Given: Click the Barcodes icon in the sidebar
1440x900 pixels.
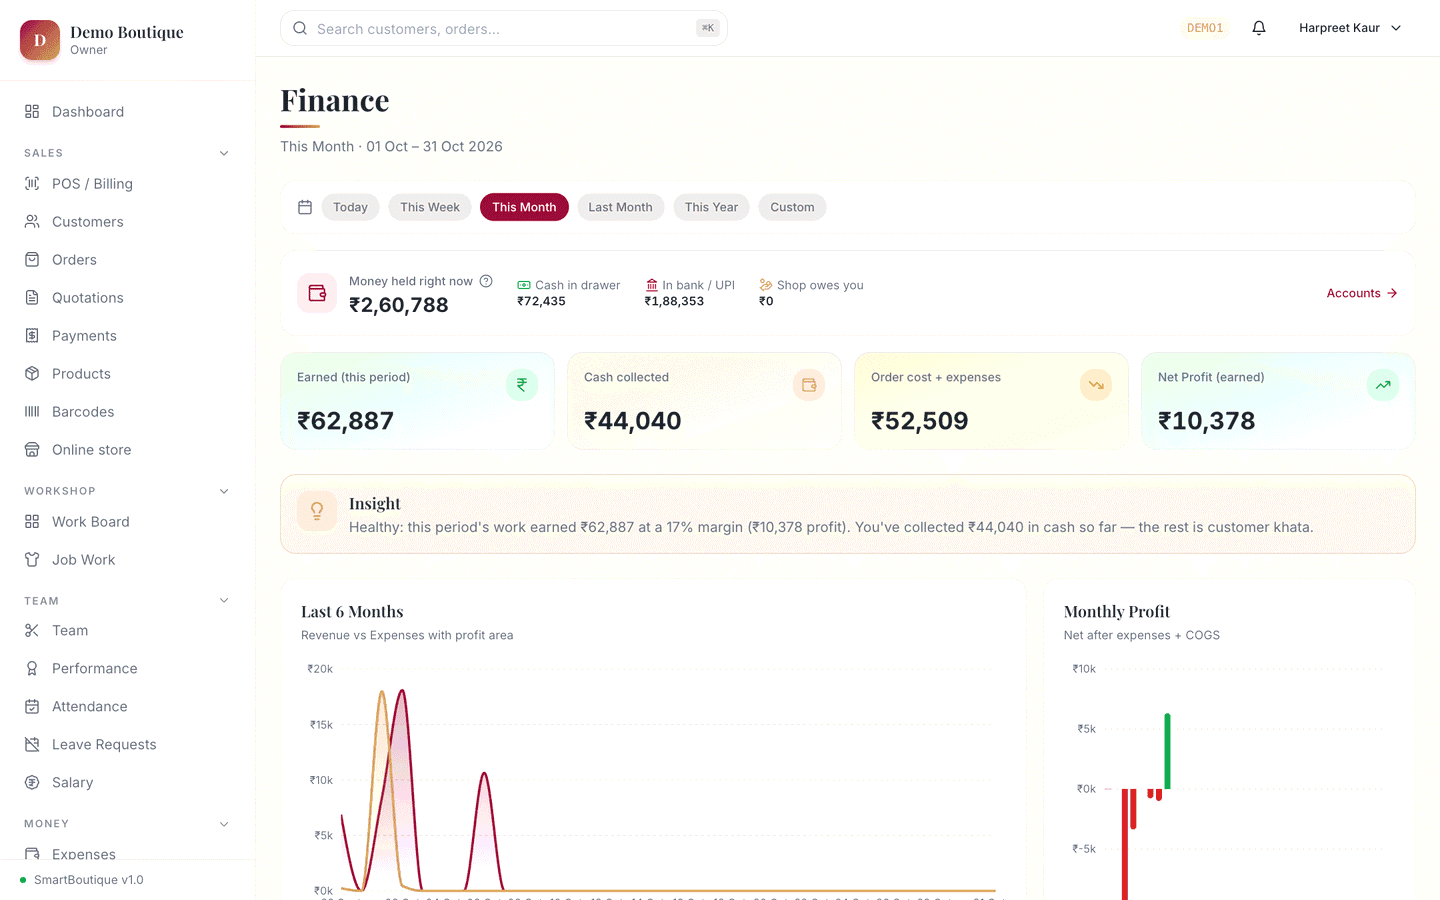Looking at the screenshot, I should click(32, 412).
